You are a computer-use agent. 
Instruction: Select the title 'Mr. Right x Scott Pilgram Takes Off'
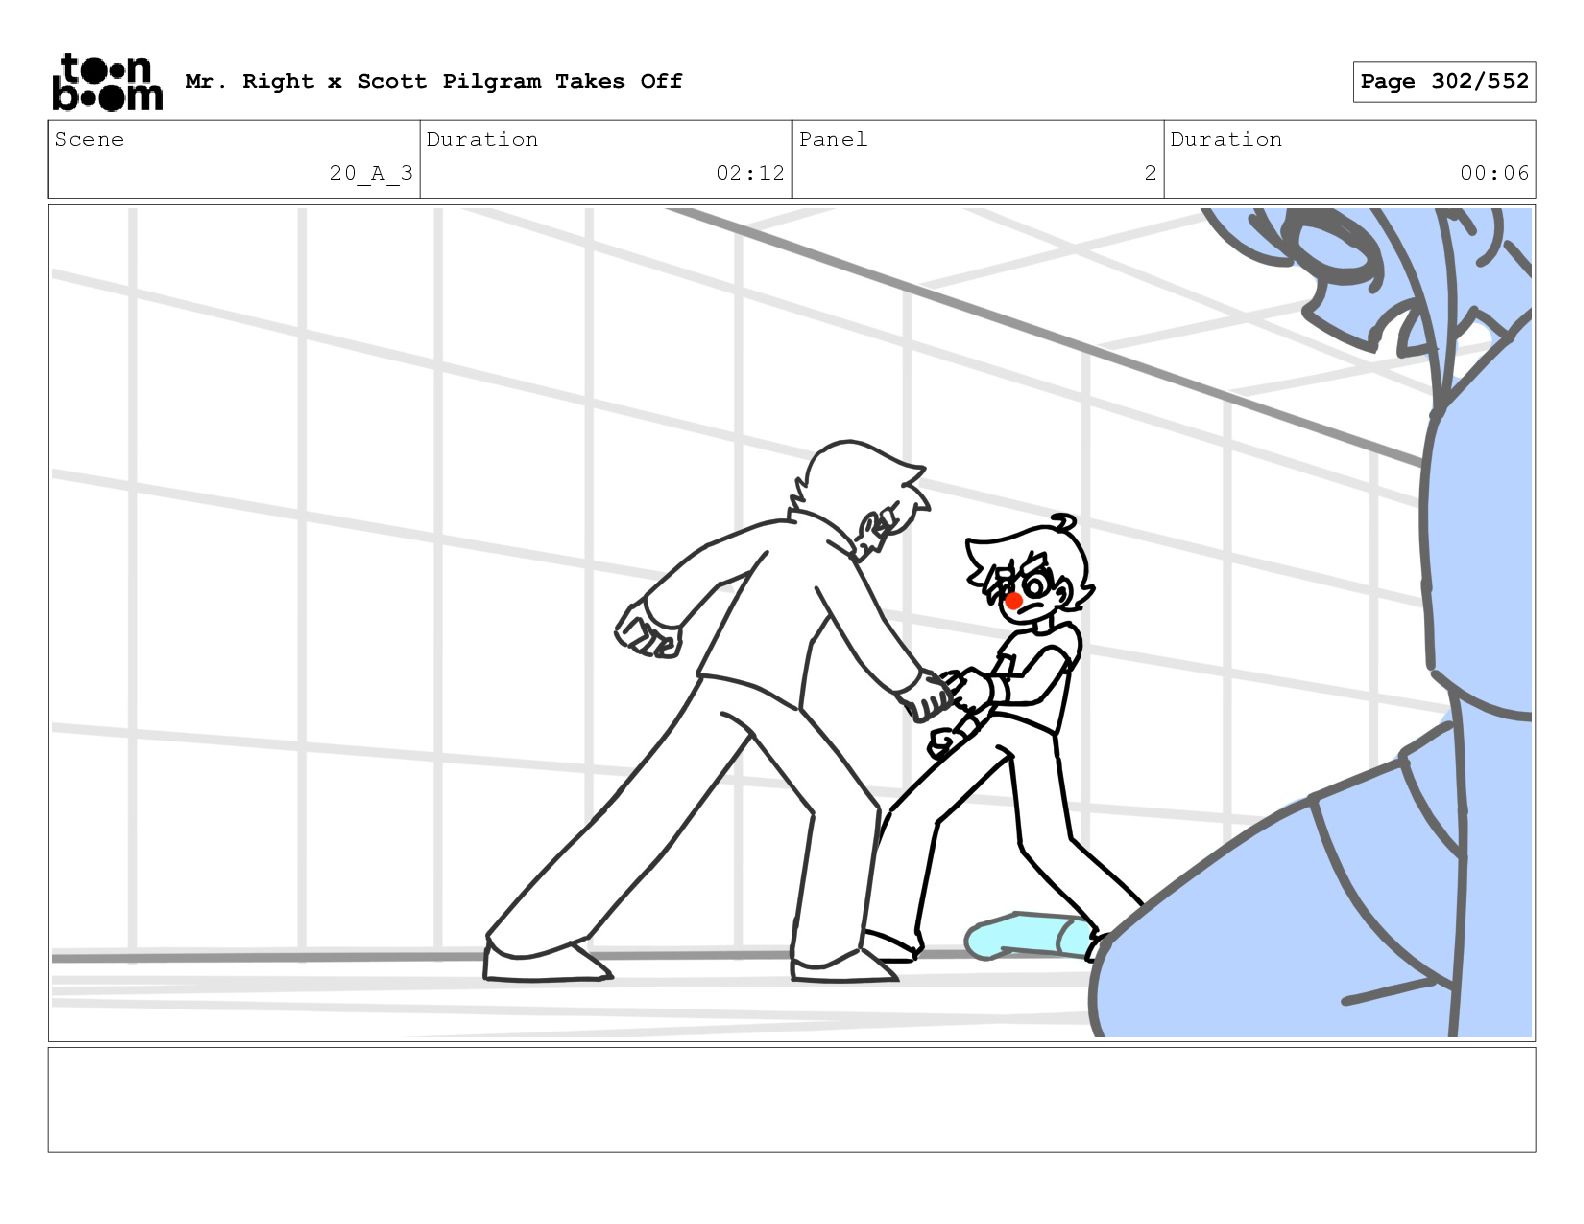tap(434, 81)
